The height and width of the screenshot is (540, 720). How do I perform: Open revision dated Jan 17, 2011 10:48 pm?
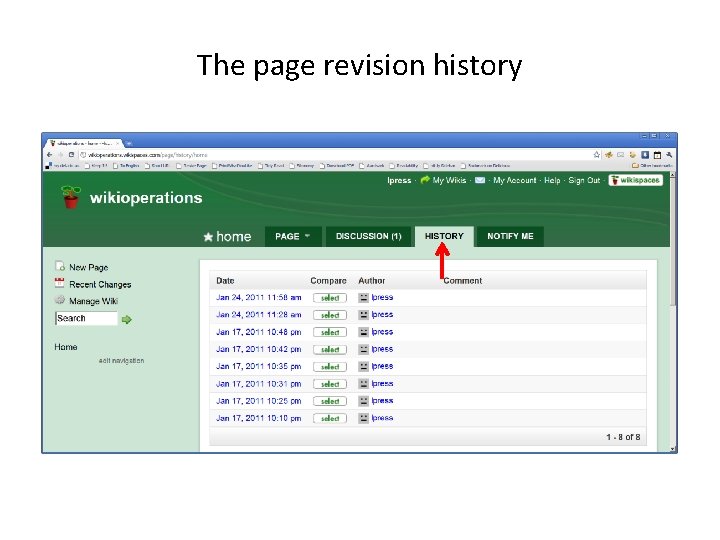(259, 332)
